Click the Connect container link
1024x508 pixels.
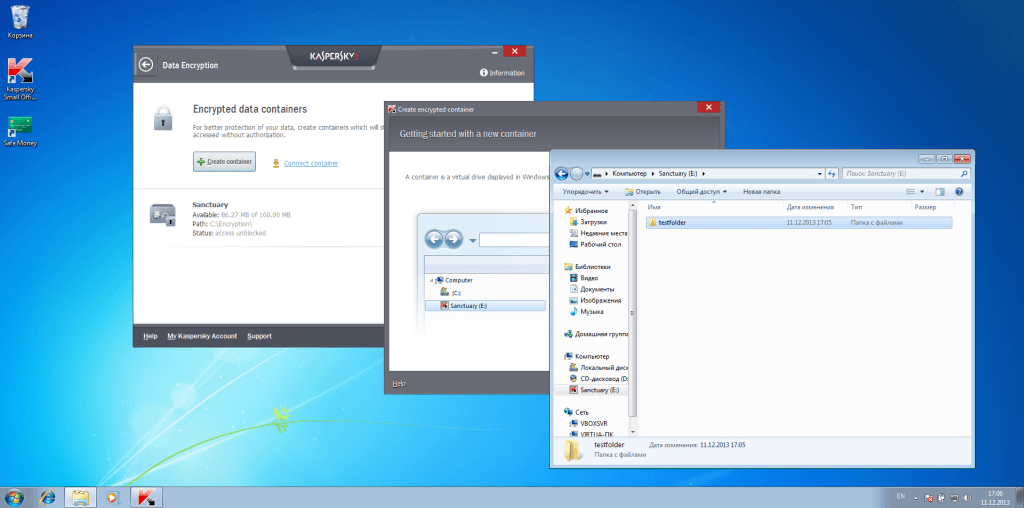coord(310,163)
